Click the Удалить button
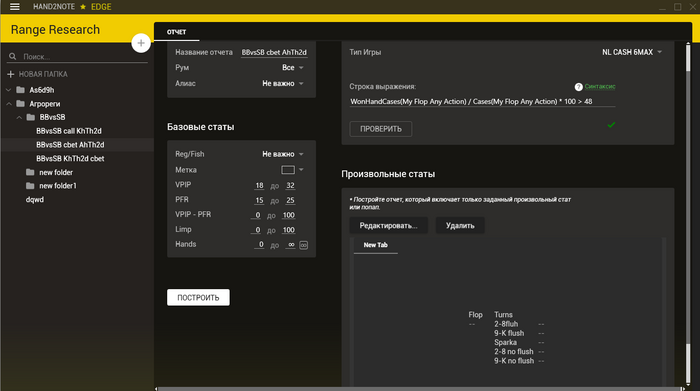Viewport: 700px width, 391px height. point(460,225)
